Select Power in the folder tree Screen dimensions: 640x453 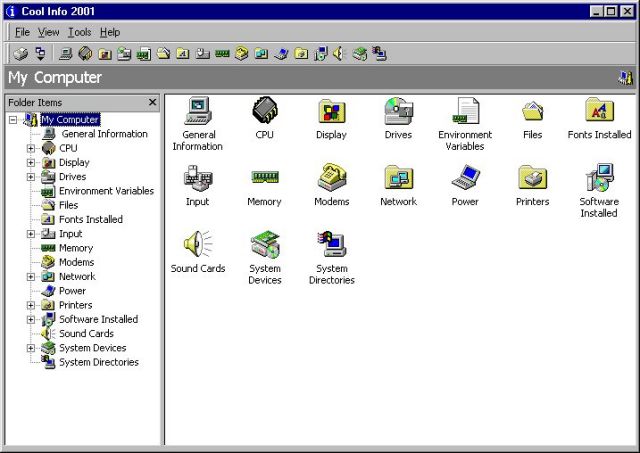[x=72, y=291]
